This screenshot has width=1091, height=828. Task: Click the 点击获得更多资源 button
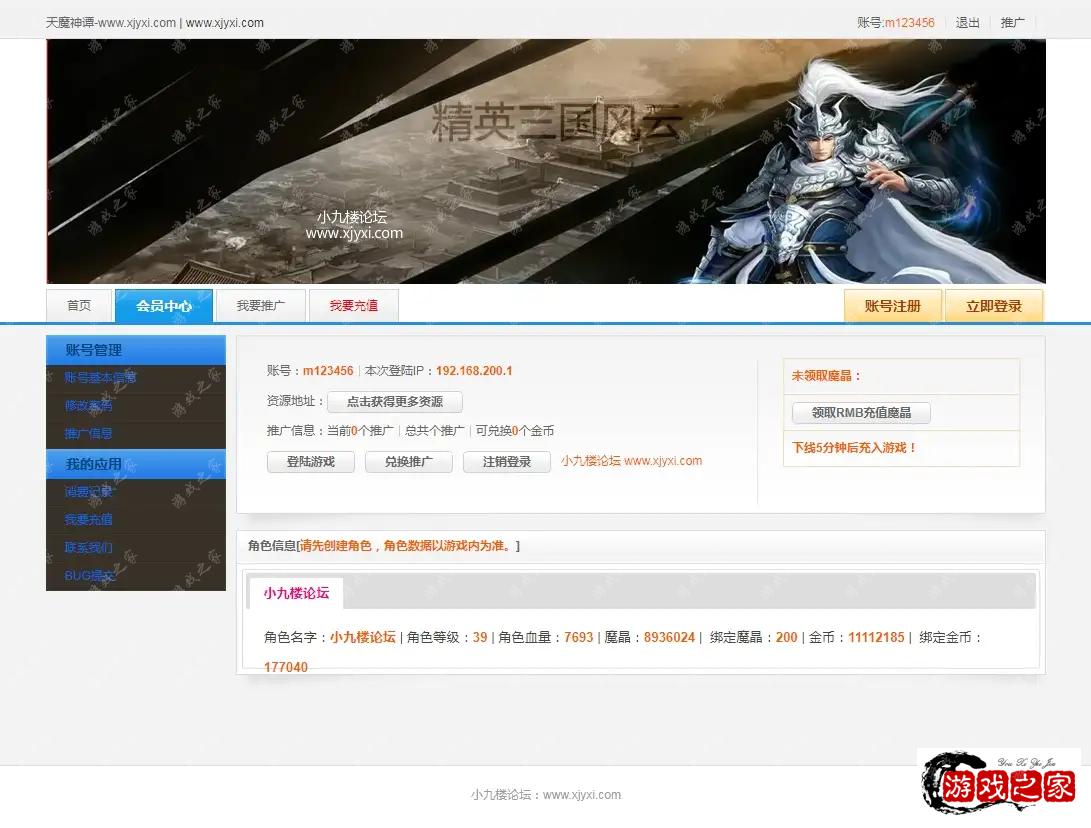[394, 402]
